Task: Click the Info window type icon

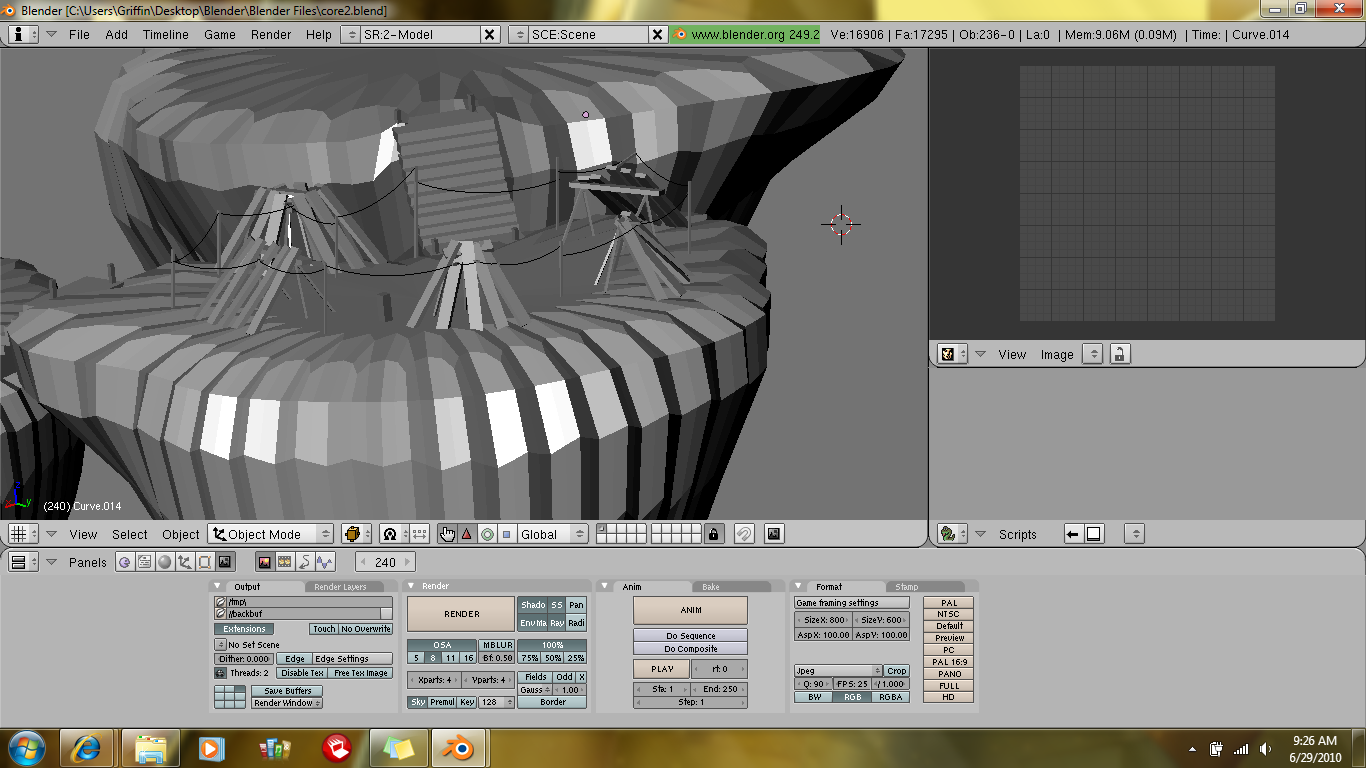Action: [x=23, y=34]
